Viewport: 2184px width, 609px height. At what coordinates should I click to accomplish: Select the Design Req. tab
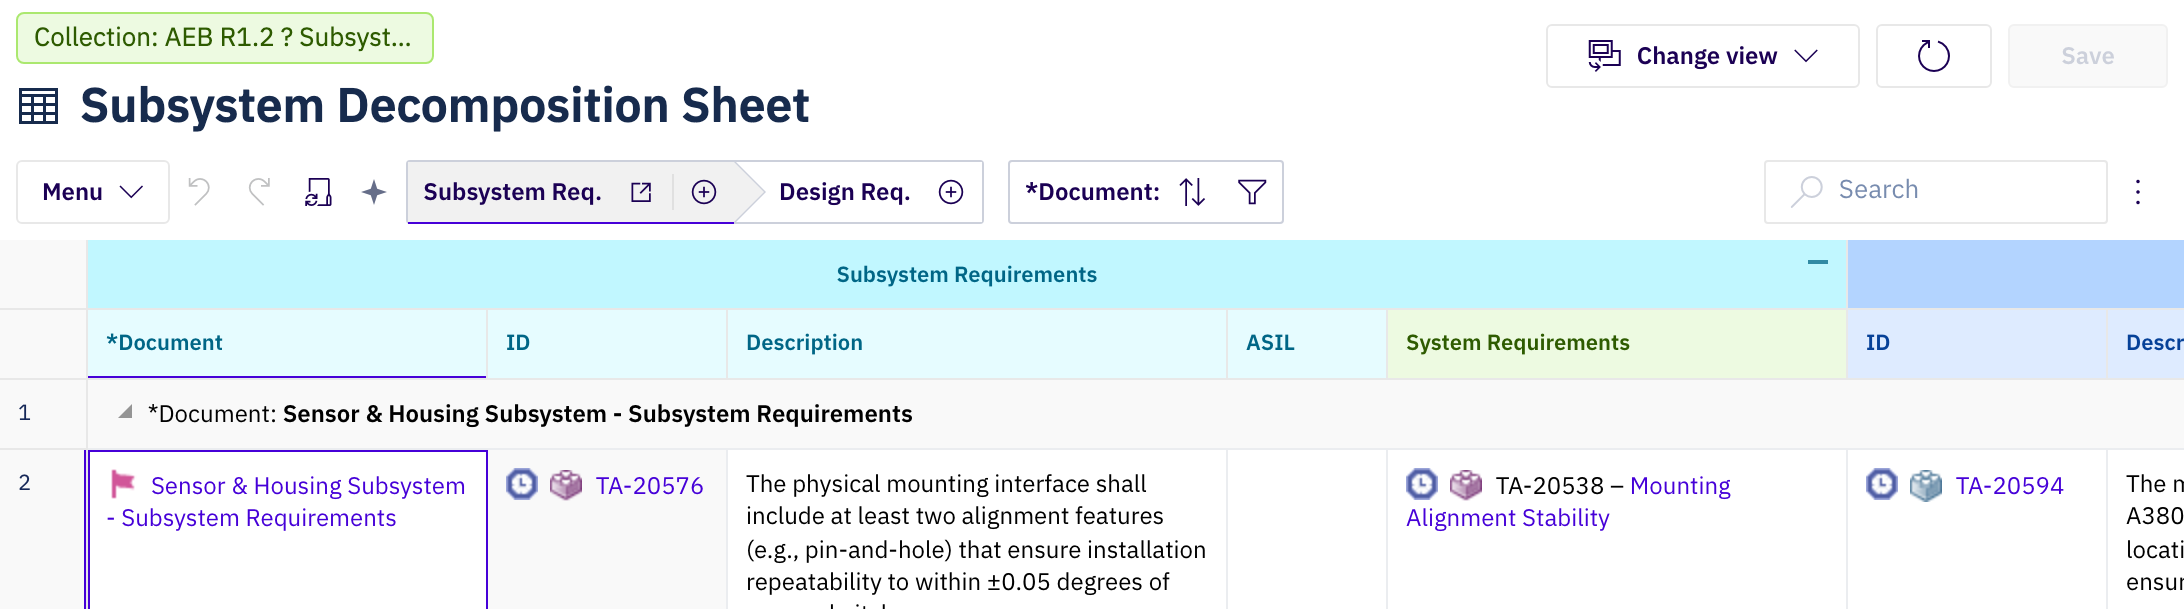coord(844,192)
